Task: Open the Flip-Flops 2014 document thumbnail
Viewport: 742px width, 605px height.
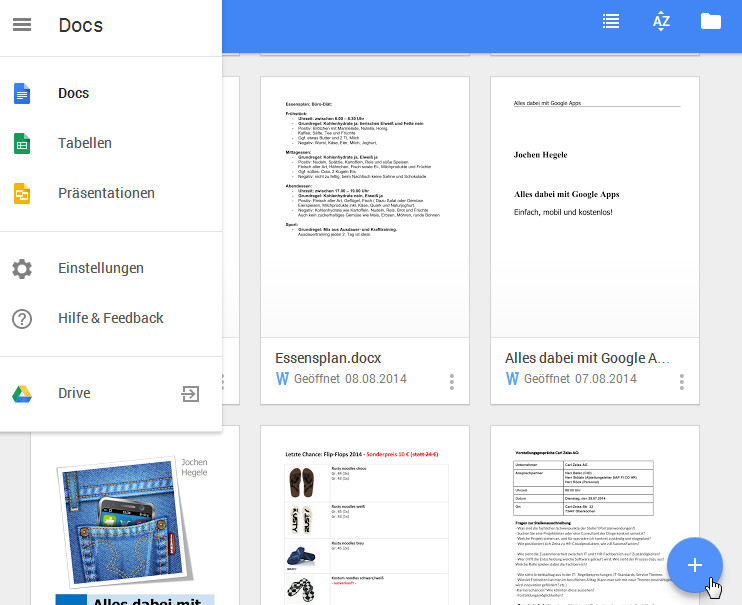Action: coord(365,515)
